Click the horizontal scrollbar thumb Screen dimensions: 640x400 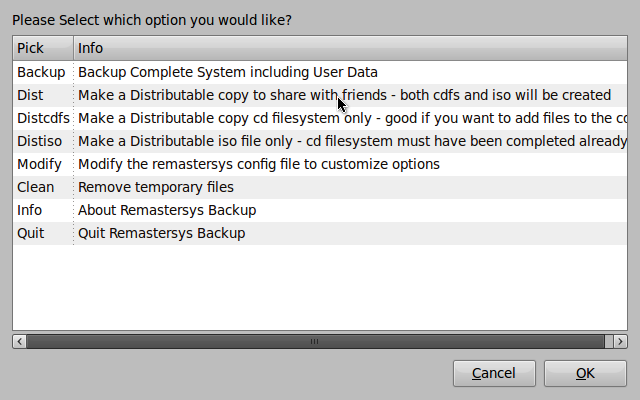[314, 341]
